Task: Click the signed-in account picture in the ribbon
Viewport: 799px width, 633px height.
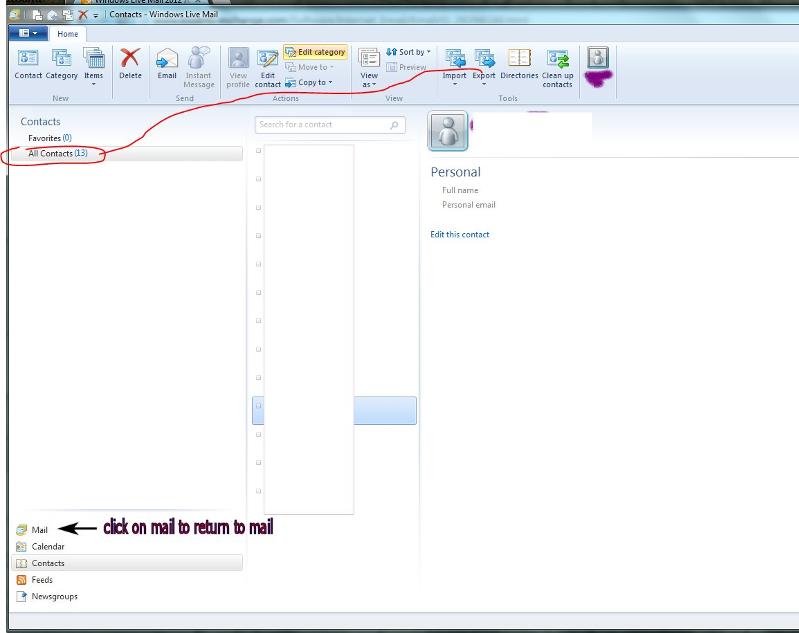Action: pyautogui.click(x=598, y=57)
